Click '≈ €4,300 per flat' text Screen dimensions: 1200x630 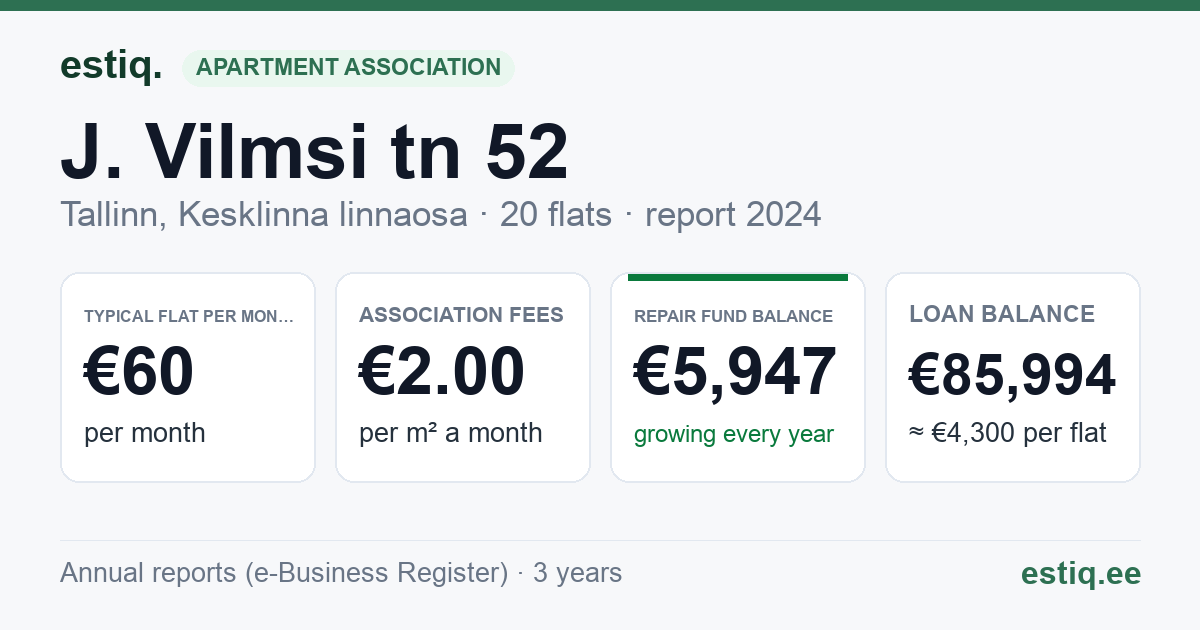pyautogui.click(x=1008, y=433)
